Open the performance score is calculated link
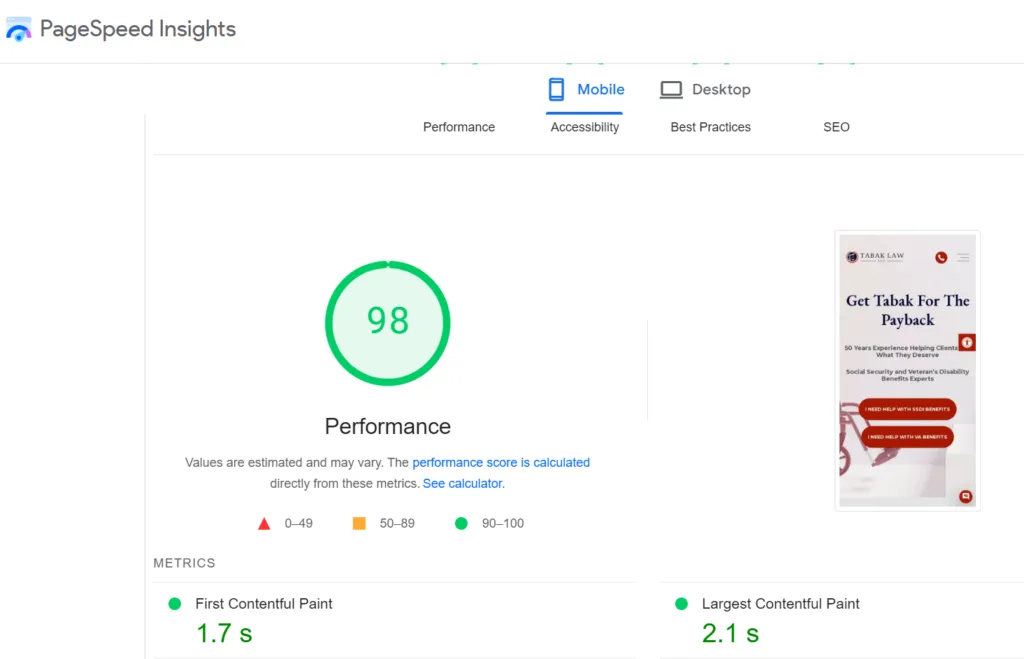The width and height of the screenshot is (1024, 659). 501,462
